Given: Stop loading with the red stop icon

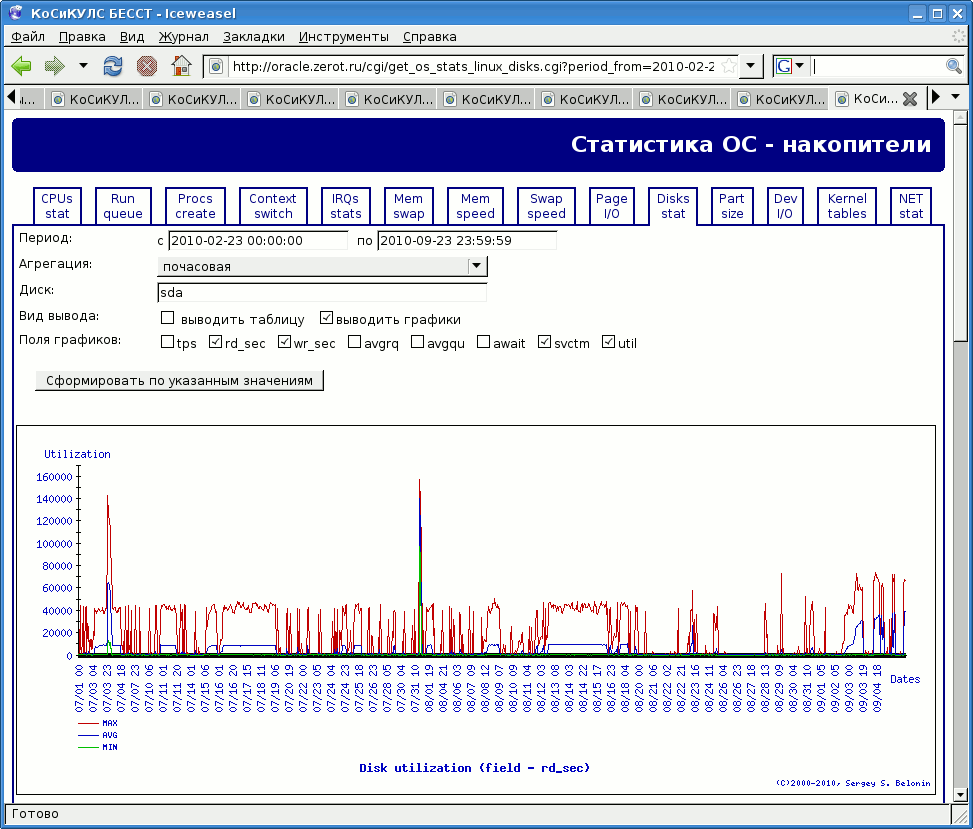Looking at the screenshot, I should [x=147, y=66].
